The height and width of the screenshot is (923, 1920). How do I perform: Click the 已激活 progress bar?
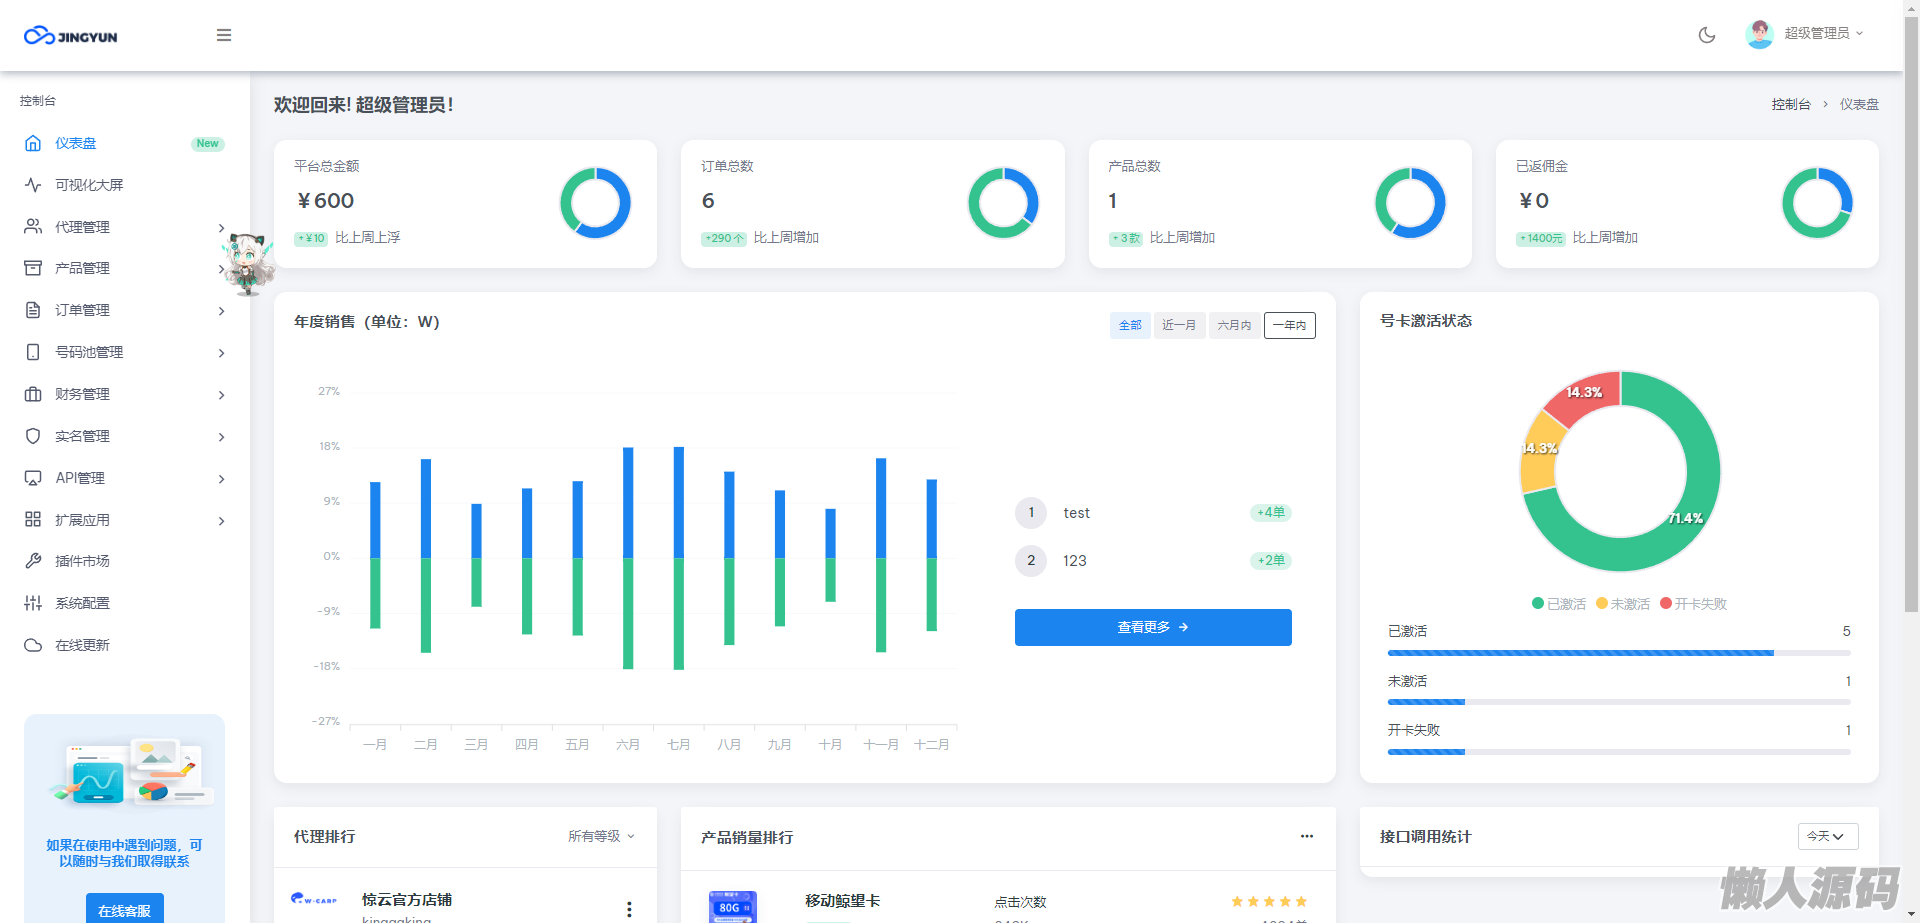pos(1618,653)
